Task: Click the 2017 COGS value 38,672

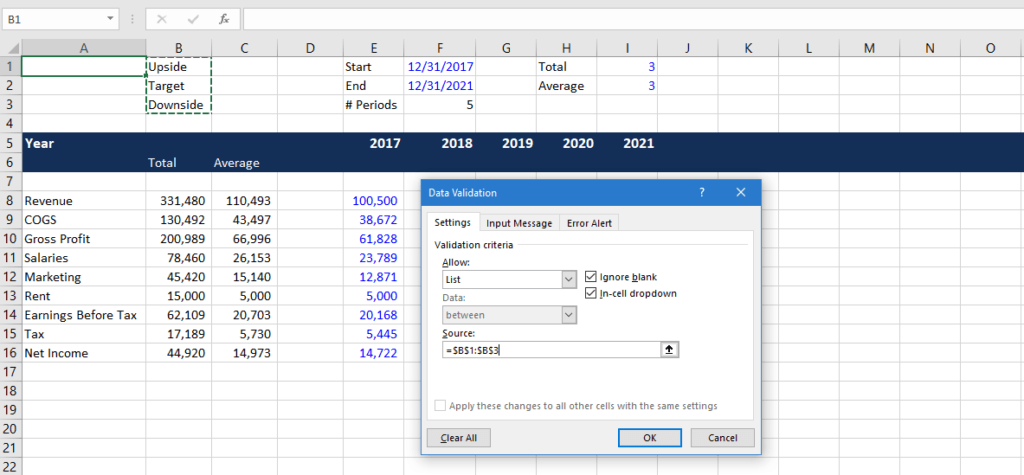Action: (x=374, y=220)
